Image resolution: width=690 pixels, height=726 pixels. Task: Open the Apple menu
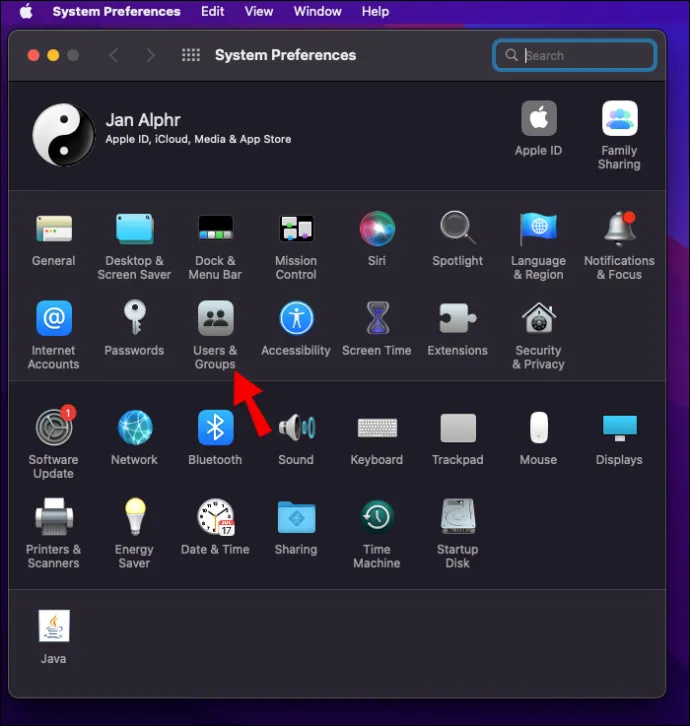point(26,12)
